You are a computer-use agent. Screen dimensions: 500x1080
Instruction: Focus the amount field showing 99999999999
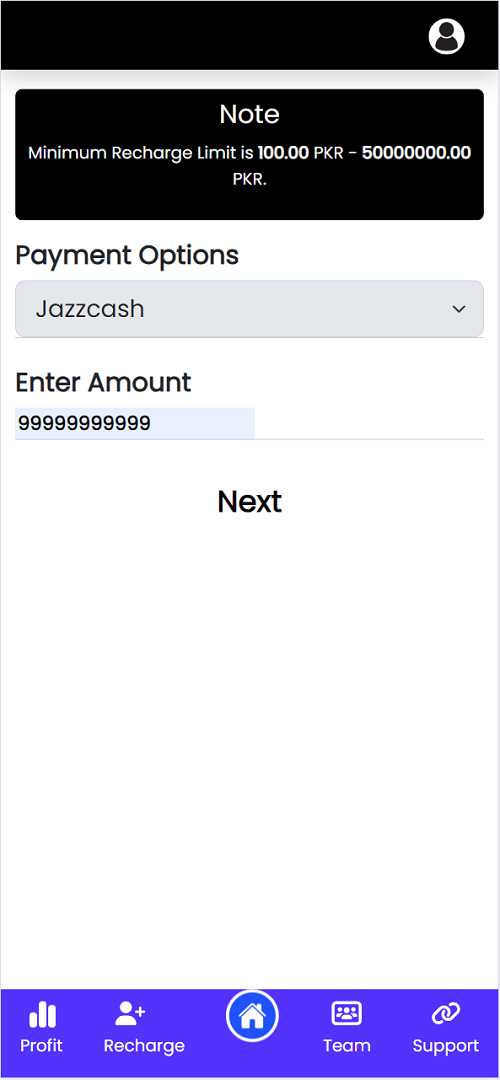click(135, 423)
